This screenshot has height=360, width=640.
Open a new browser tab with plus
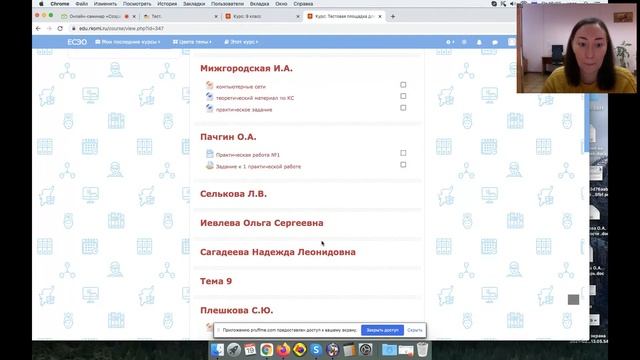tap(393, 16)
